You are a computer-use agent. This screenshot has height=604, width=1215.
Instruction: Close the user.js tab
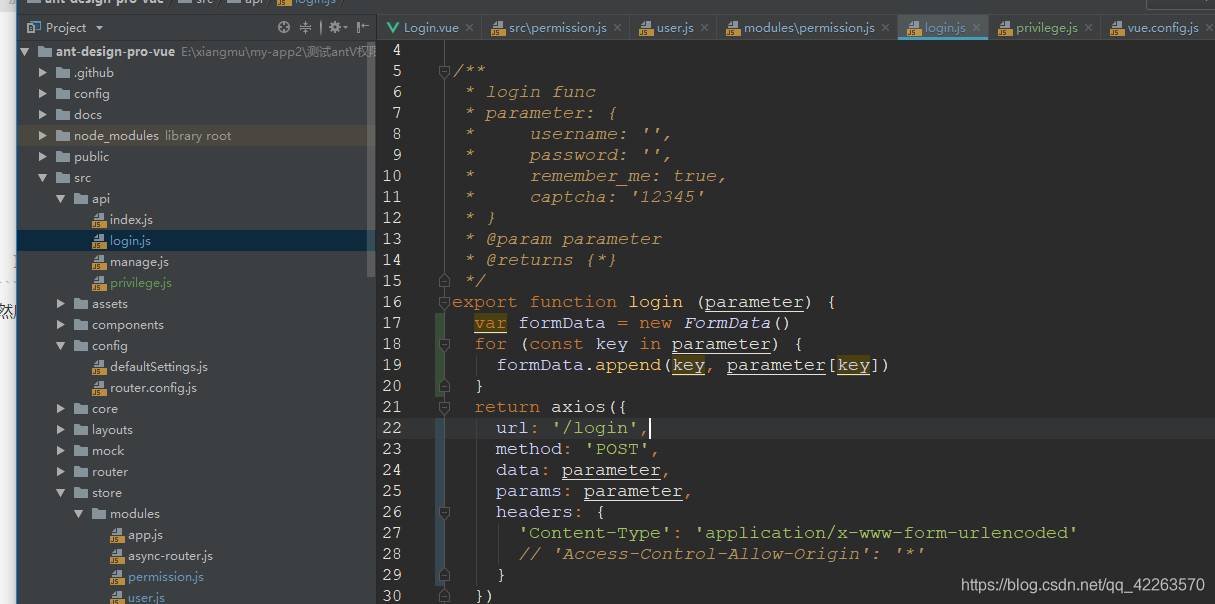705,28
